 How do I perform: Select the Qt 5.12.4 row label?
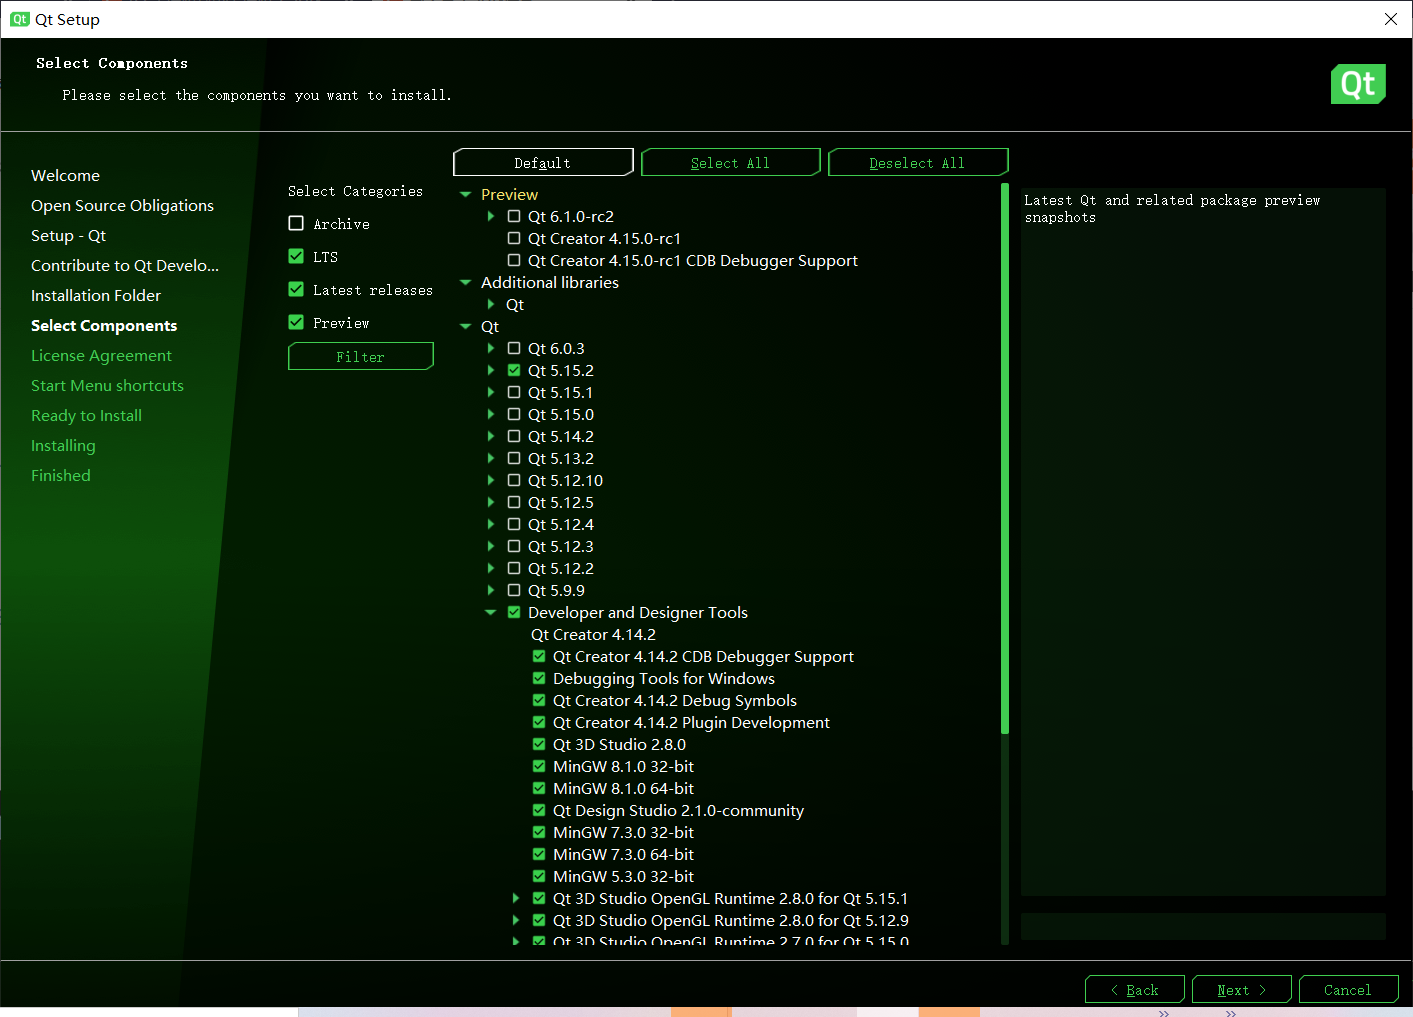pos(560,524)
